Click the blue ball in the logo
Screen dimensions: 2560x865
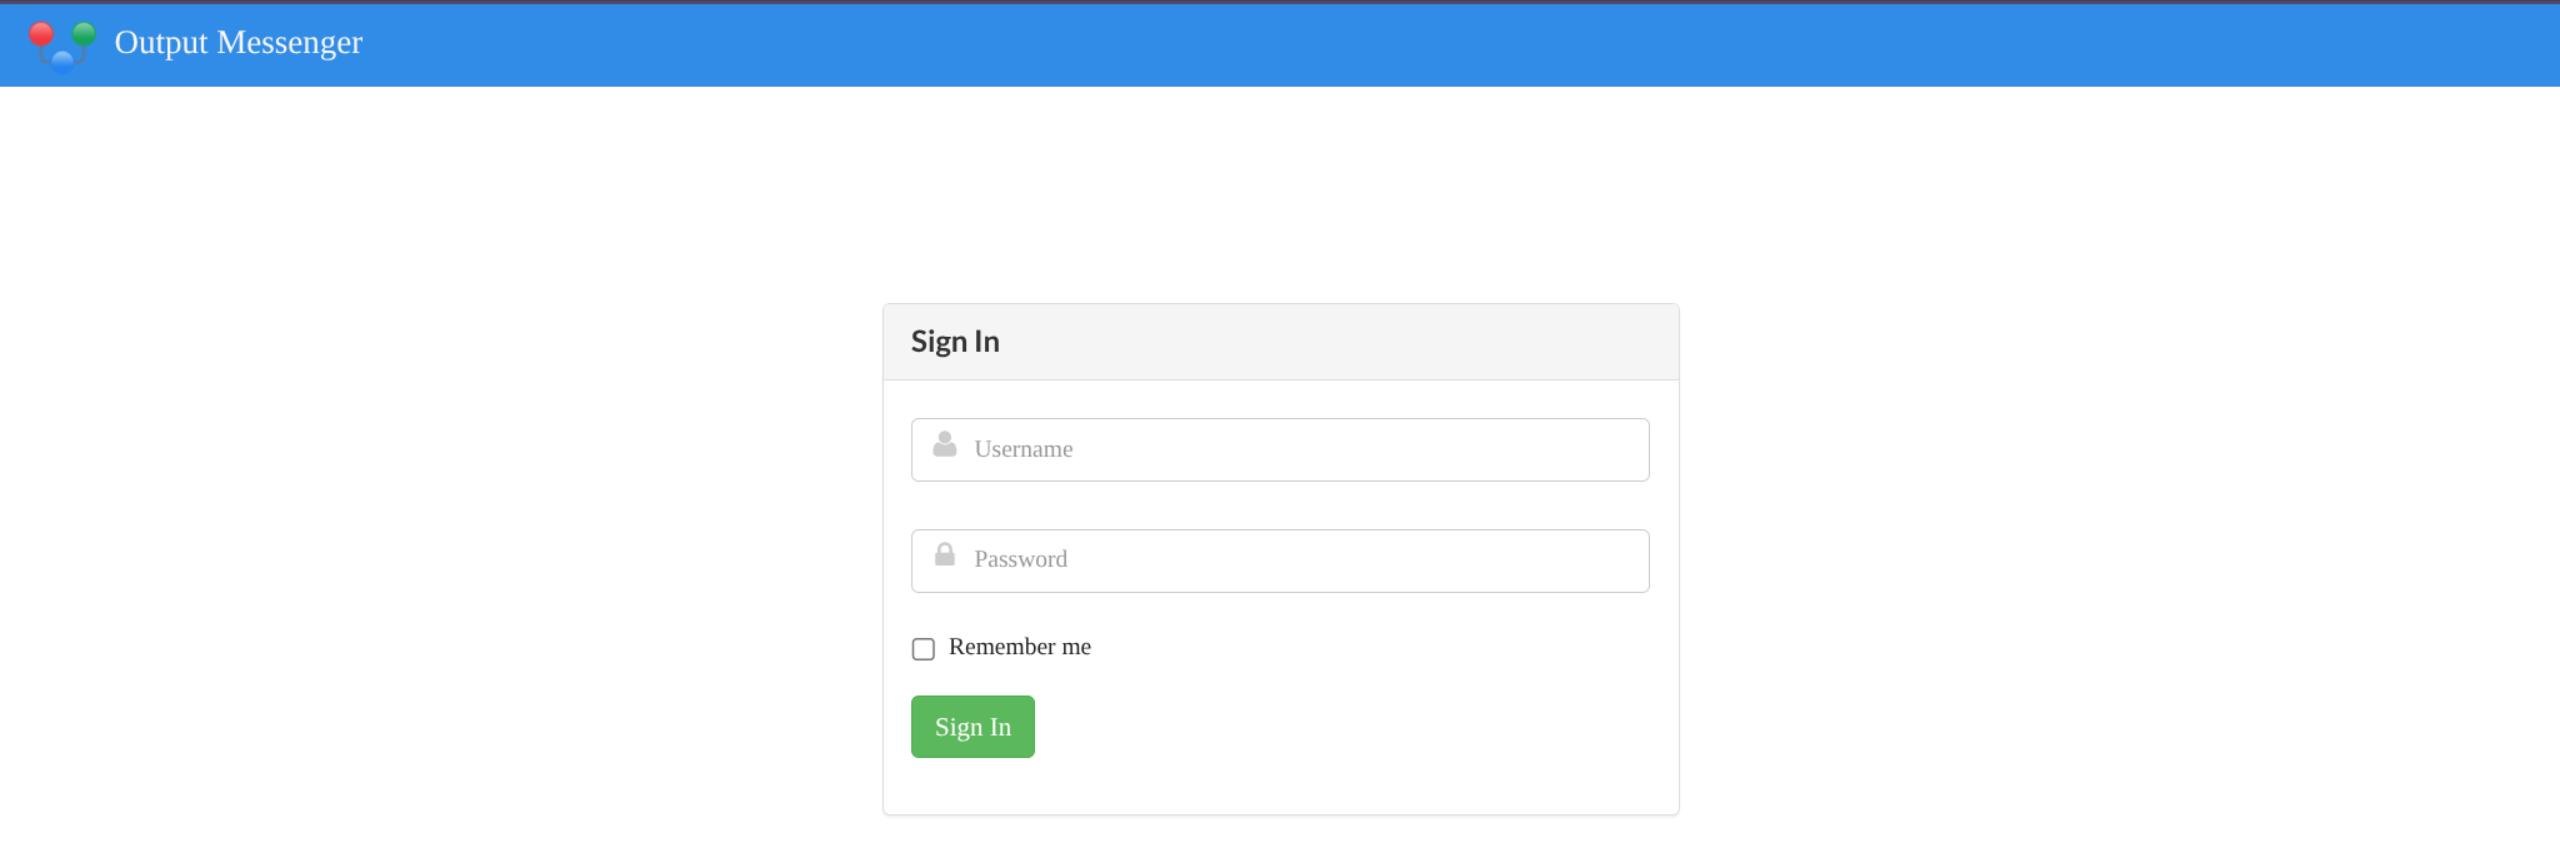click(x=62, y=61)
